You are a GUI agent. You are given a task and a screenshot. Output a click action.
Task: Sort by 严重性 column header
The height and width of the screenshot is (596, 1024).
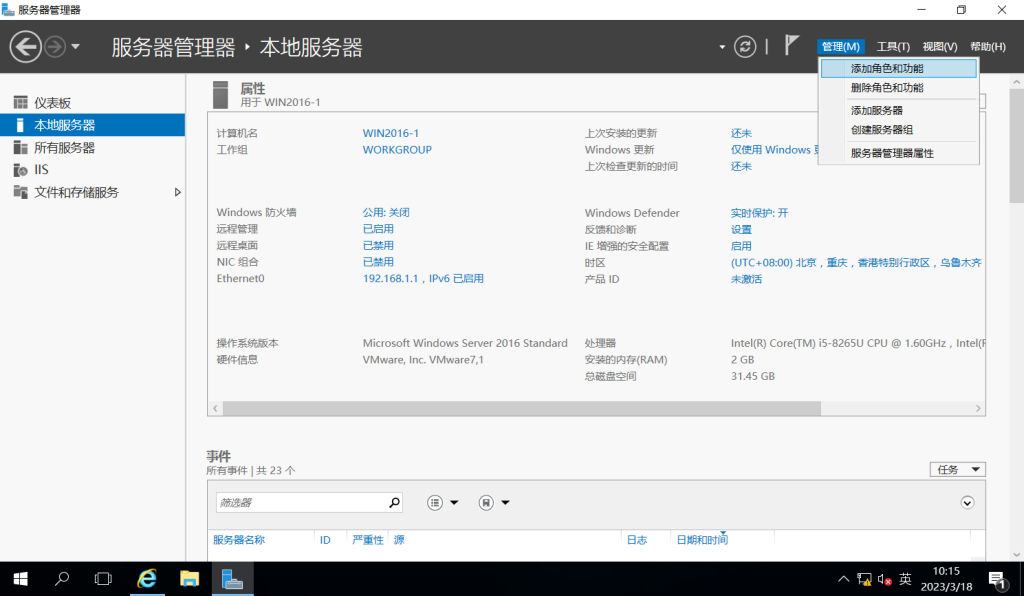click(368, 540)
